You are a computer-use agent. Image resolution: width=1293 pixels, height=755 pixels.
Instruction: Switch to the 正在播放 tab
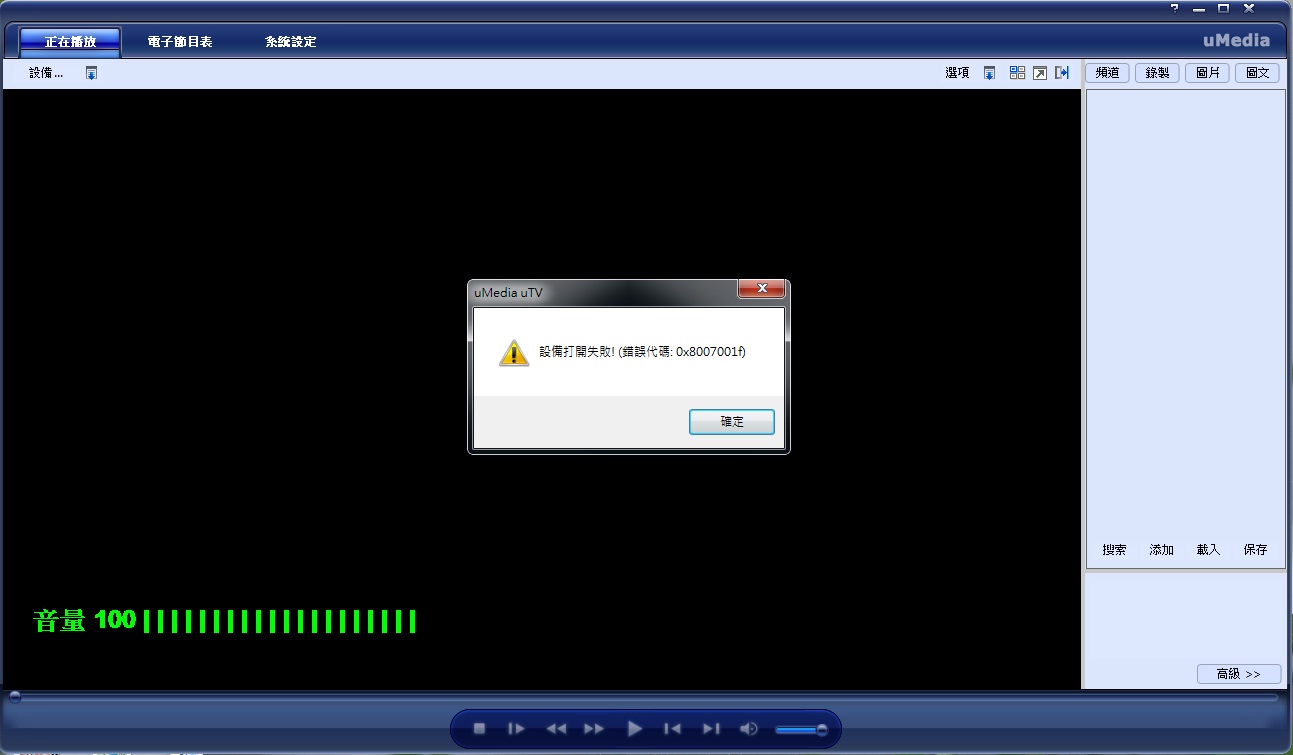click(x=70, y=42)
